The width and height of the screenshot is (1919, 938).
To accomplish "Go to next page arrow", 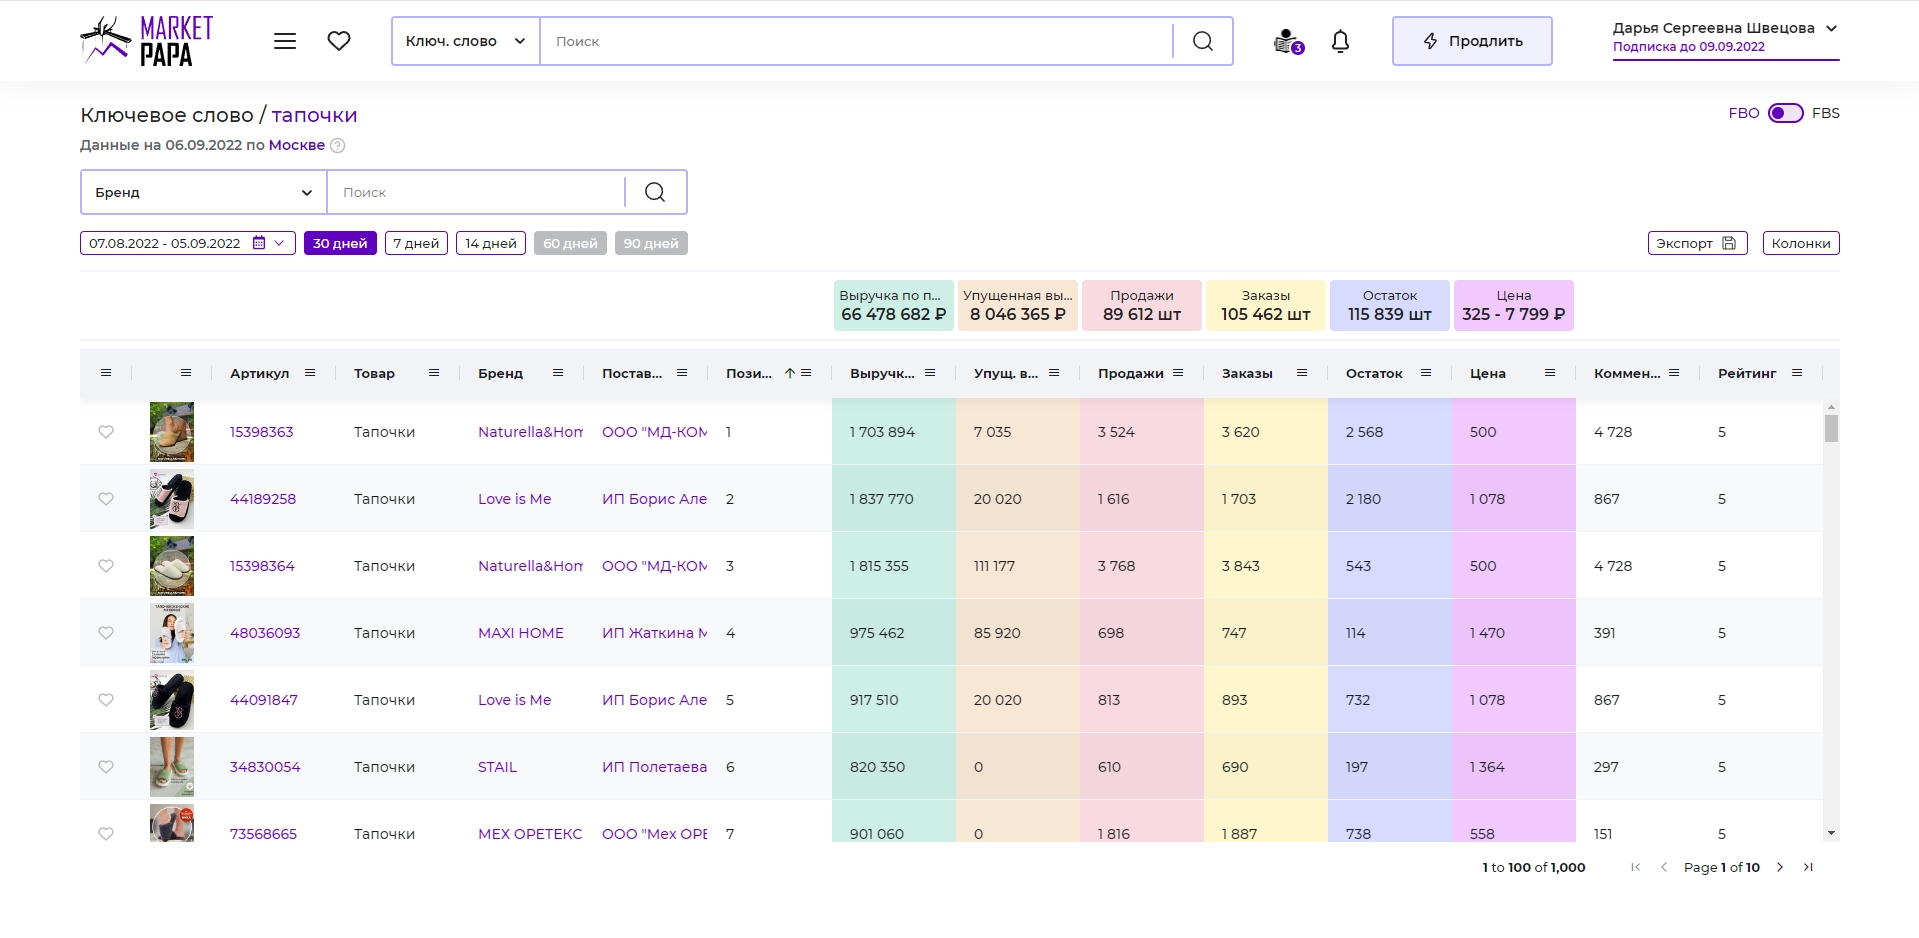I will [x=1779, y=867].
